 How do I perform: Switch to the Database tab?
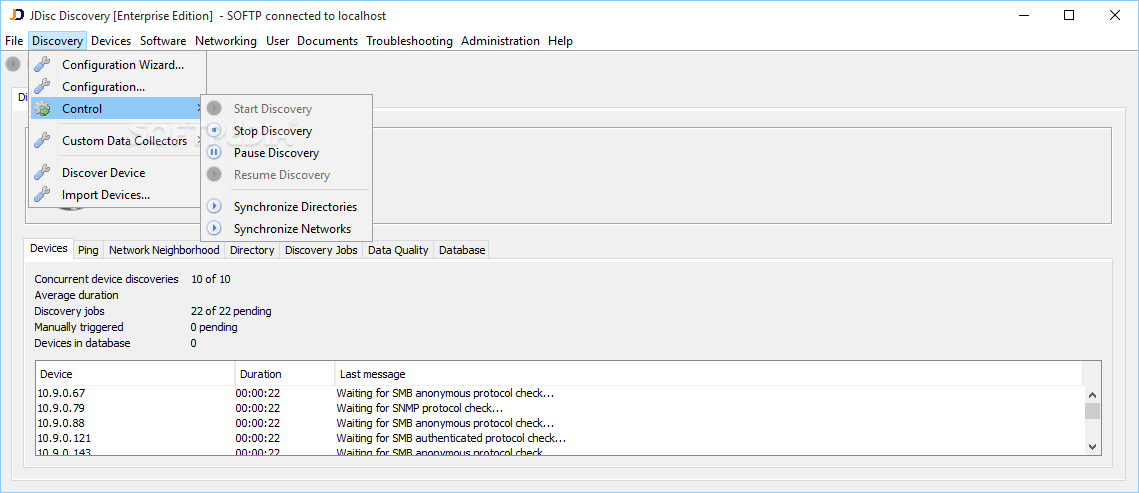(462, 250)
